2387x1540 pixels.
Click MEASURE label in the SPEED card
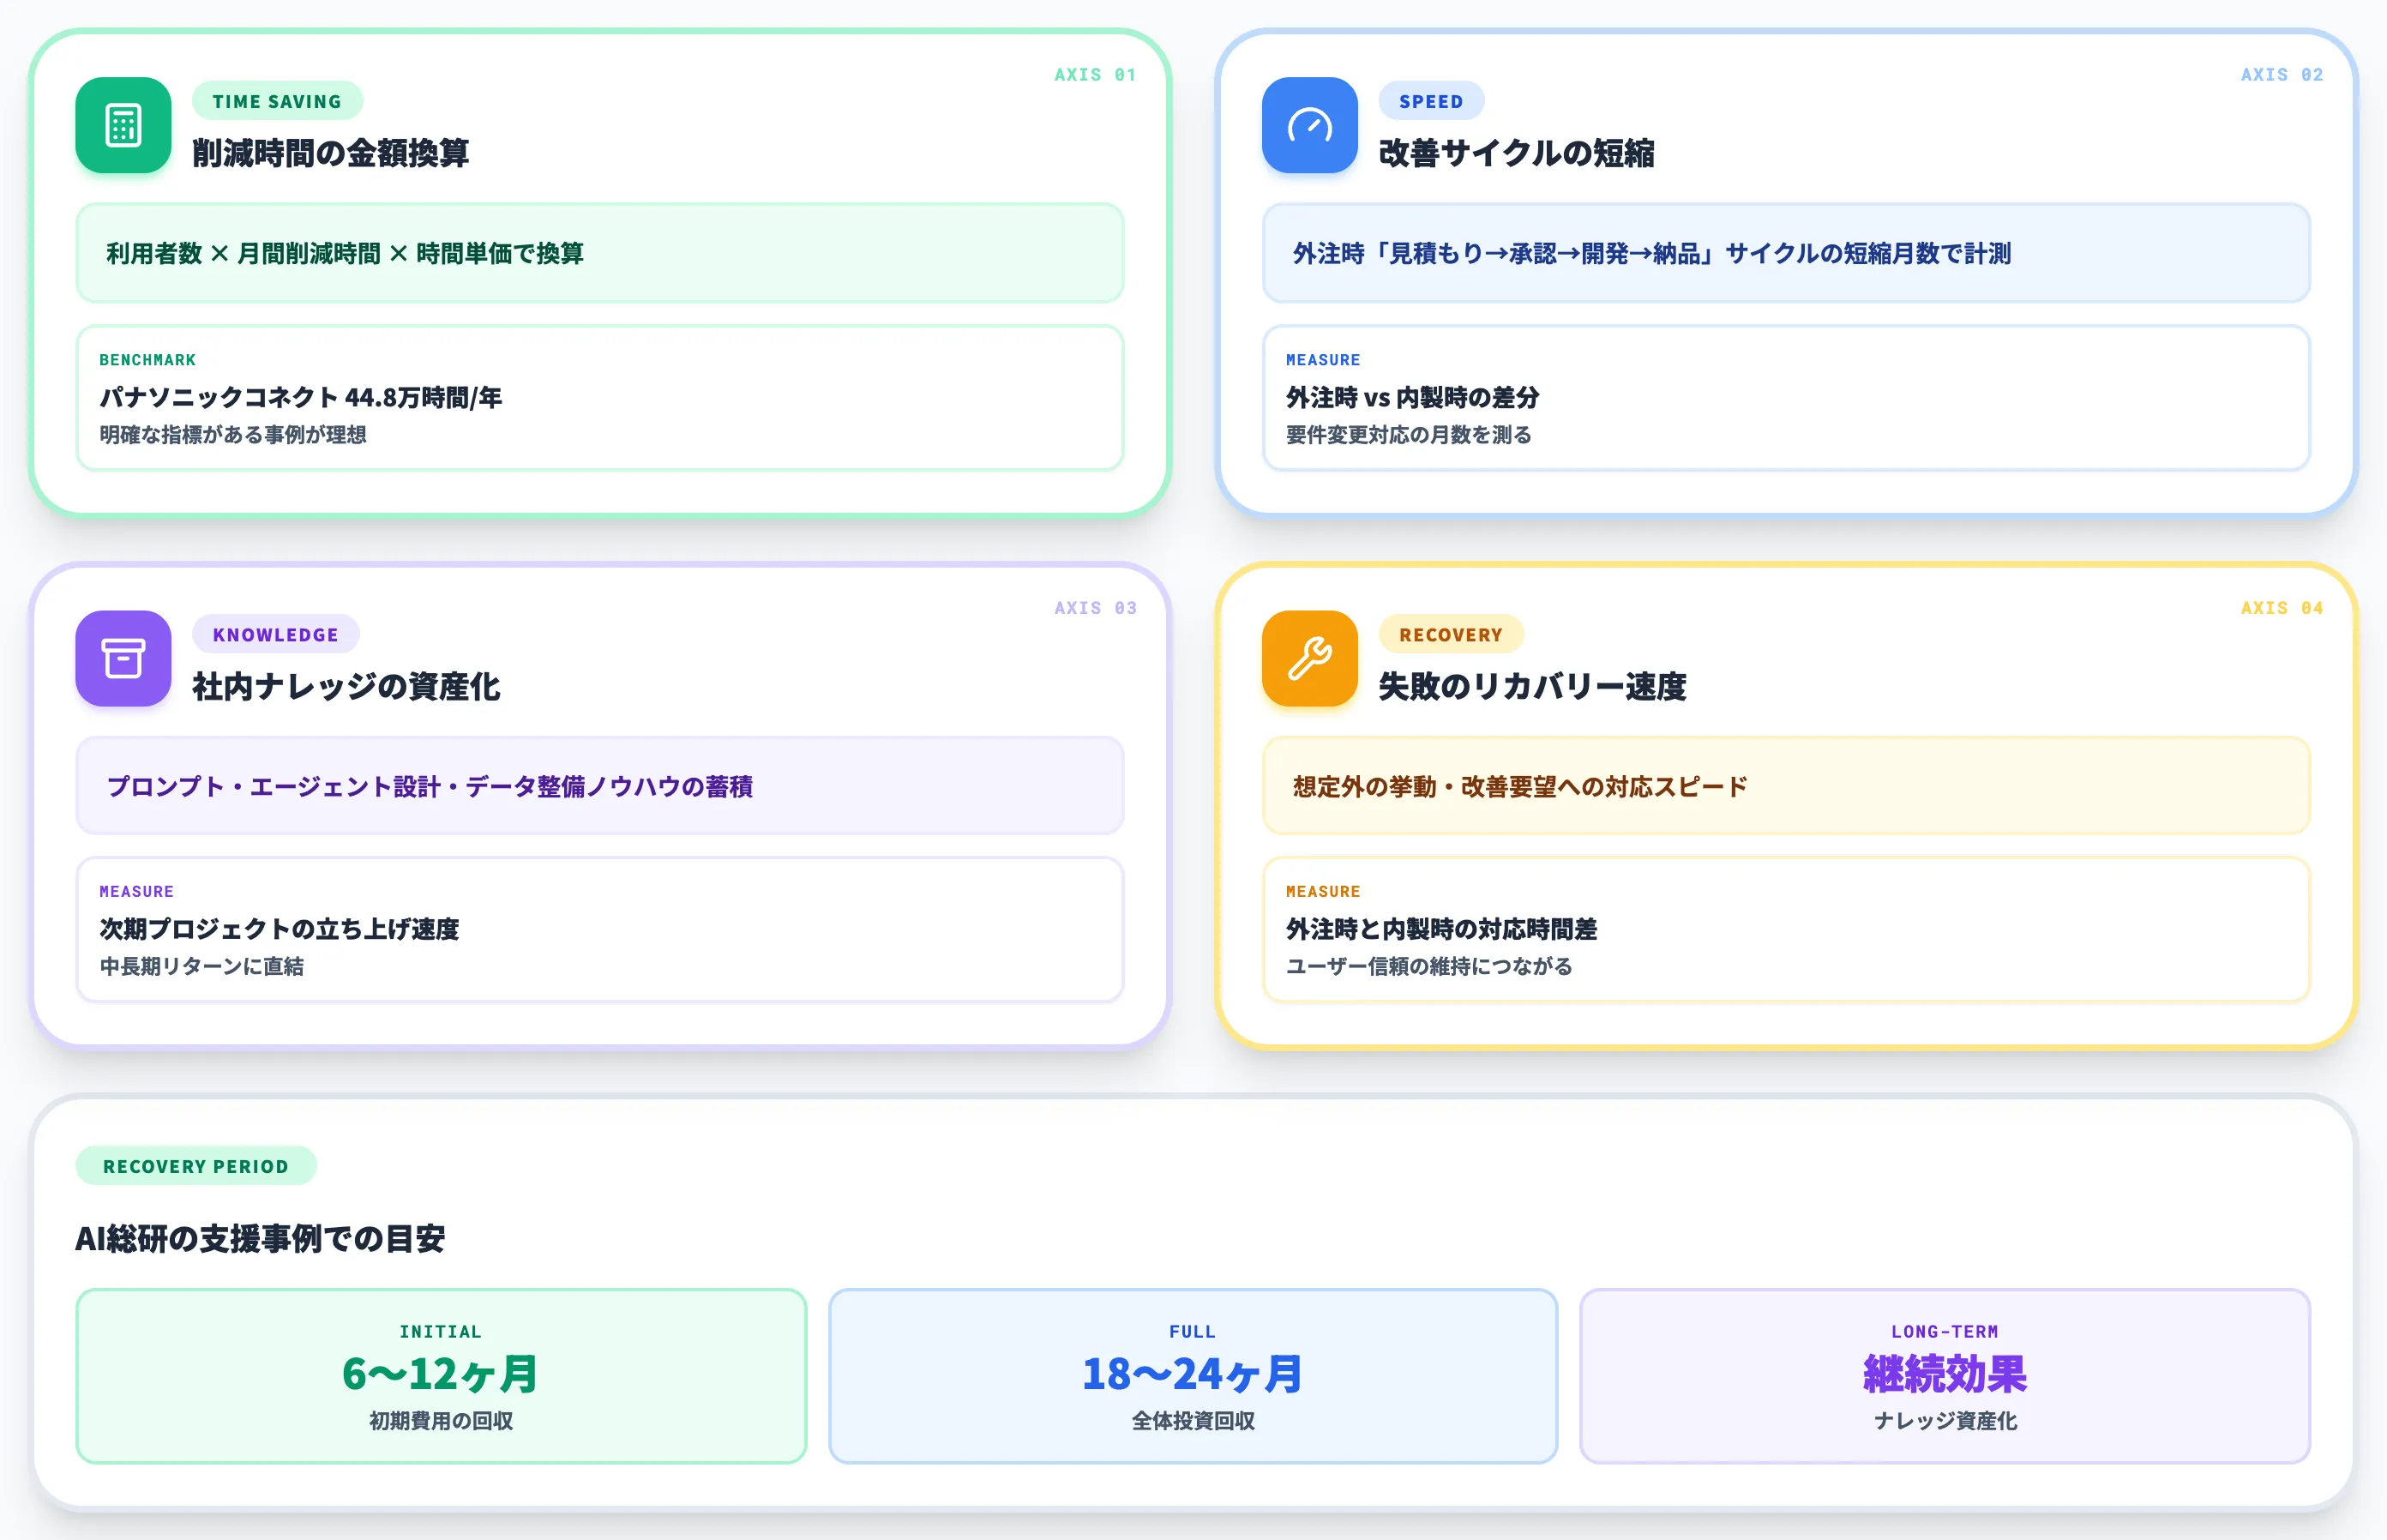click(1322, 360)
